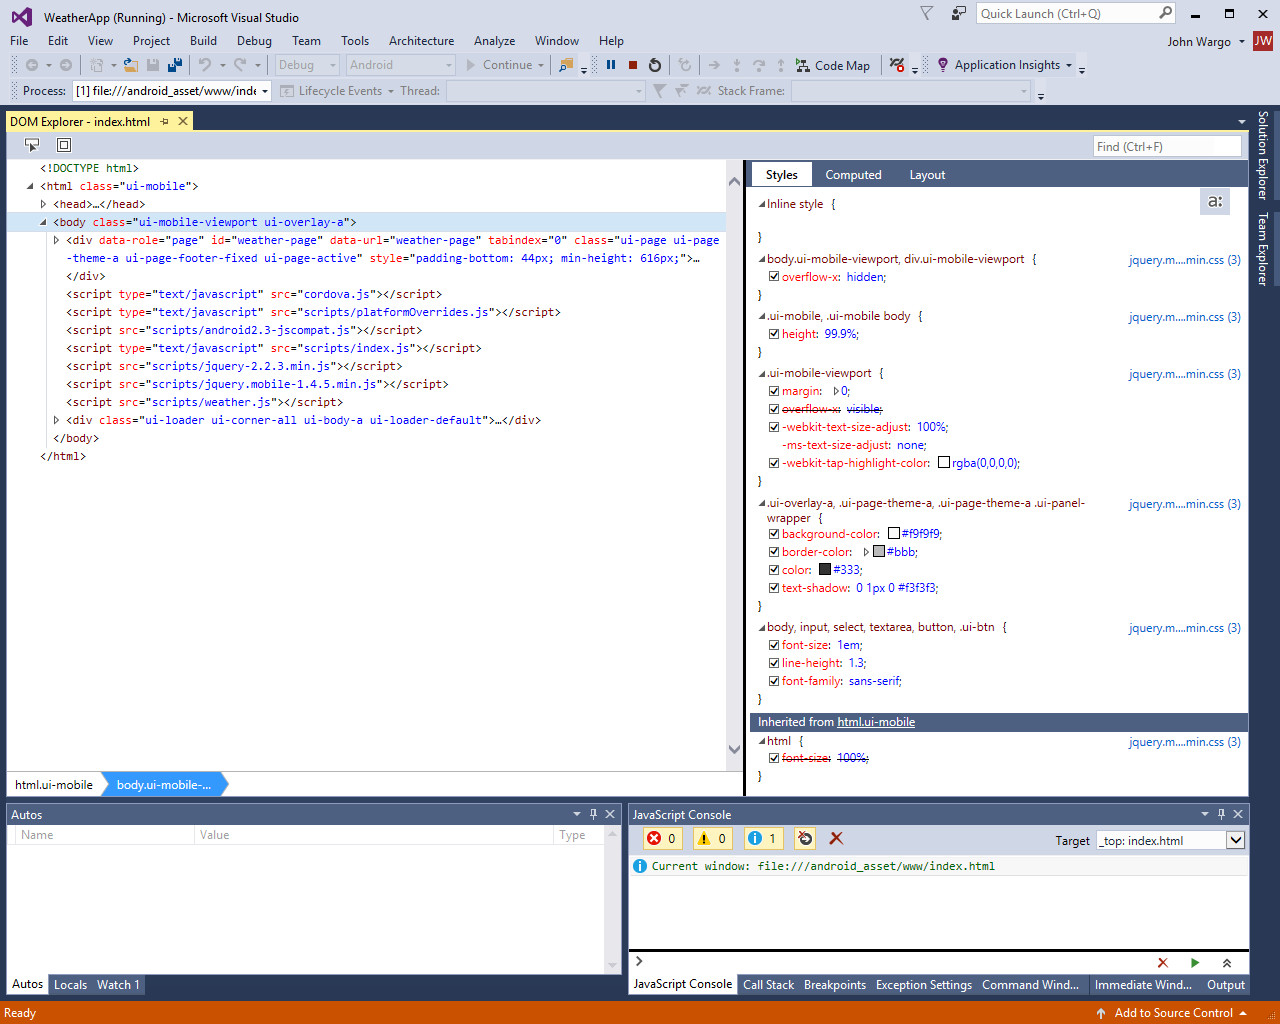
Task: Click the #bbb border-color swatch
Action: 879,552
